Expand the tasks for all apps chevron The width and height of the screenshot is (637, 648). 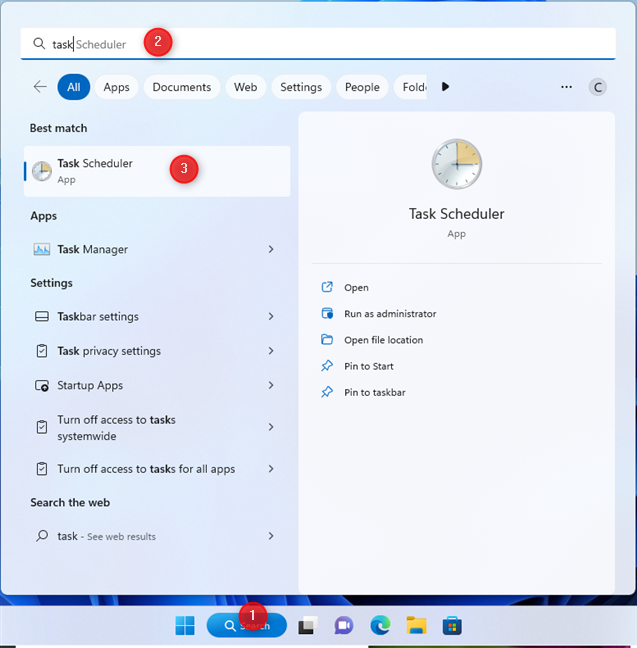(271, 469)
